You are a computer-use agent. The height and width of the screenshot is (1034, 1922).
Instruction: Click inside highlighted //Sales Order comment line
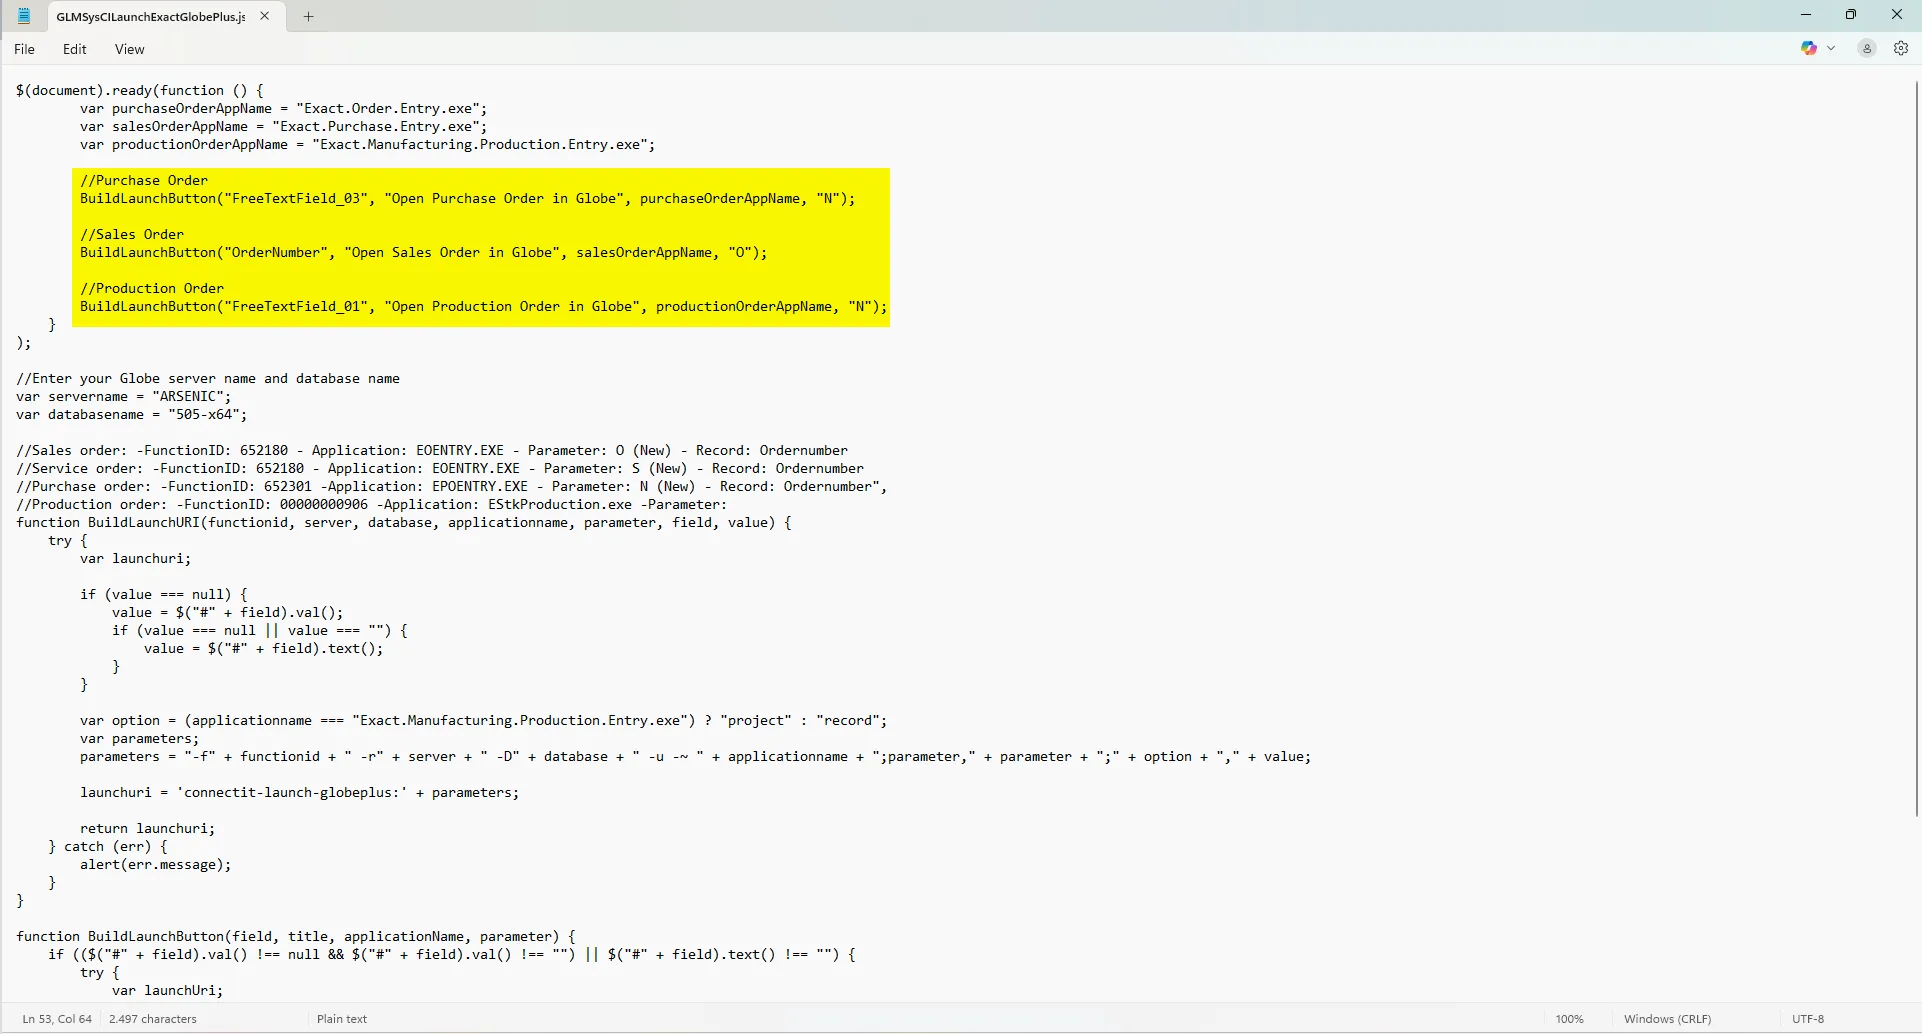(132, 235)
